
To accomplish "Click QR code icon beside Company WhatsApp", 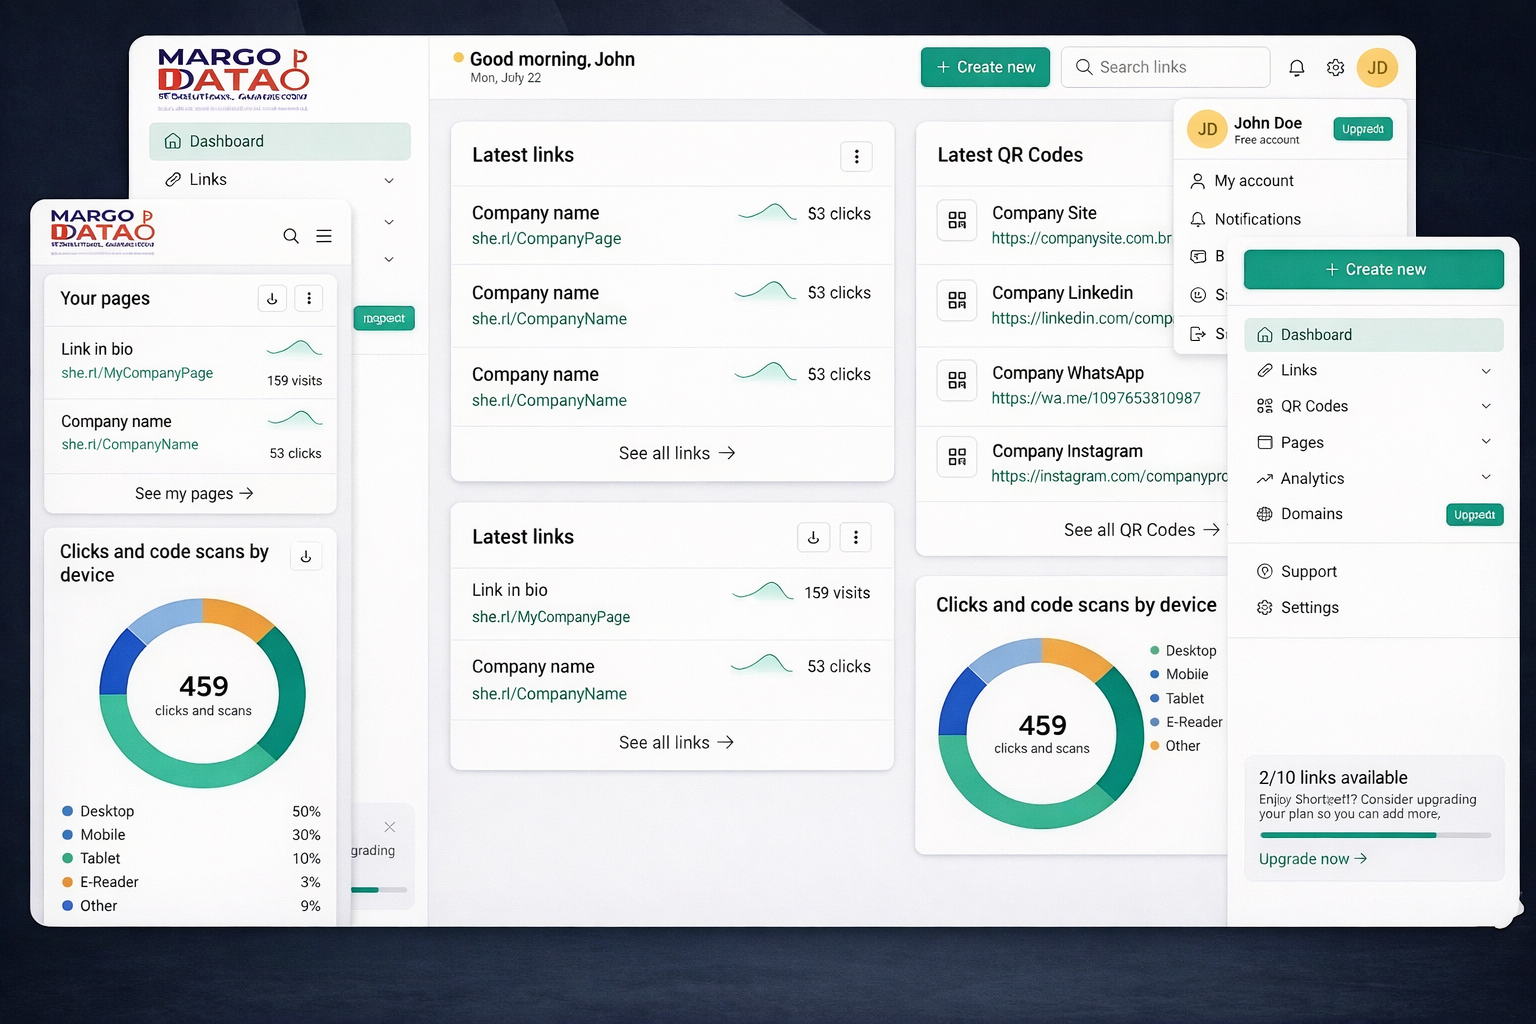I will pyautogui.click(x=957, y=380).
